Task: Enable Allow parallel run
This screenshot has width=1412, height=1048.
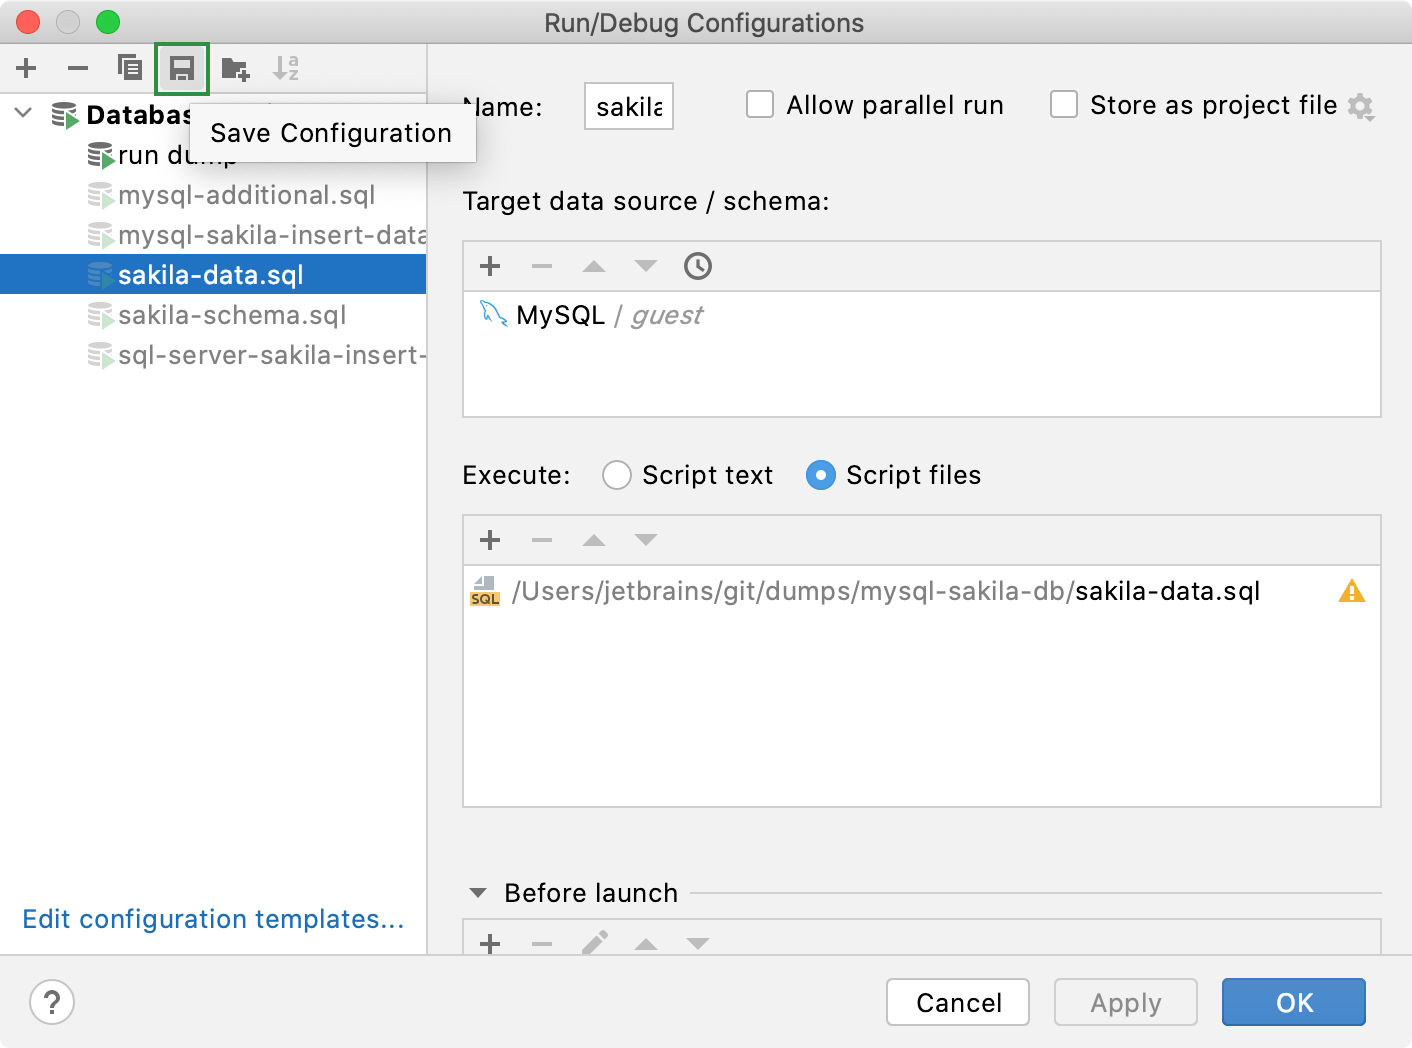Action: pos(760,104)
